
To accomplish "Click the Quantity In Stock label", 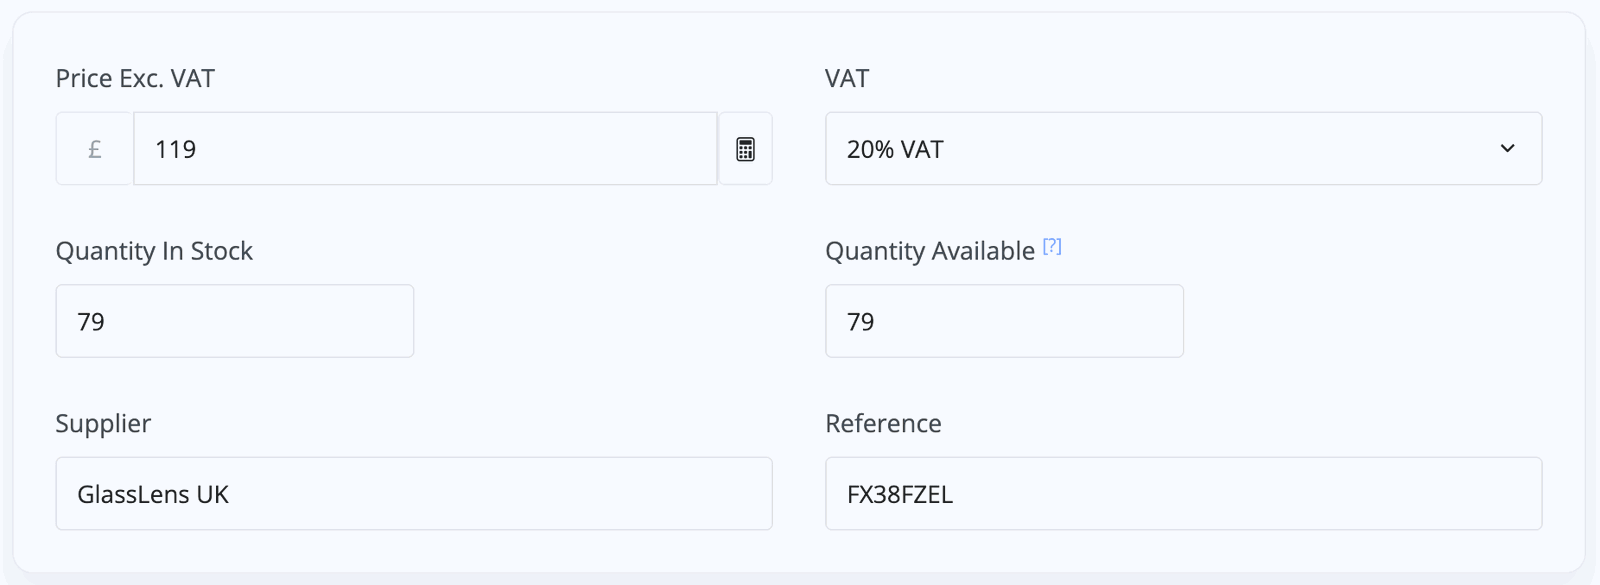I will (154, 251).
